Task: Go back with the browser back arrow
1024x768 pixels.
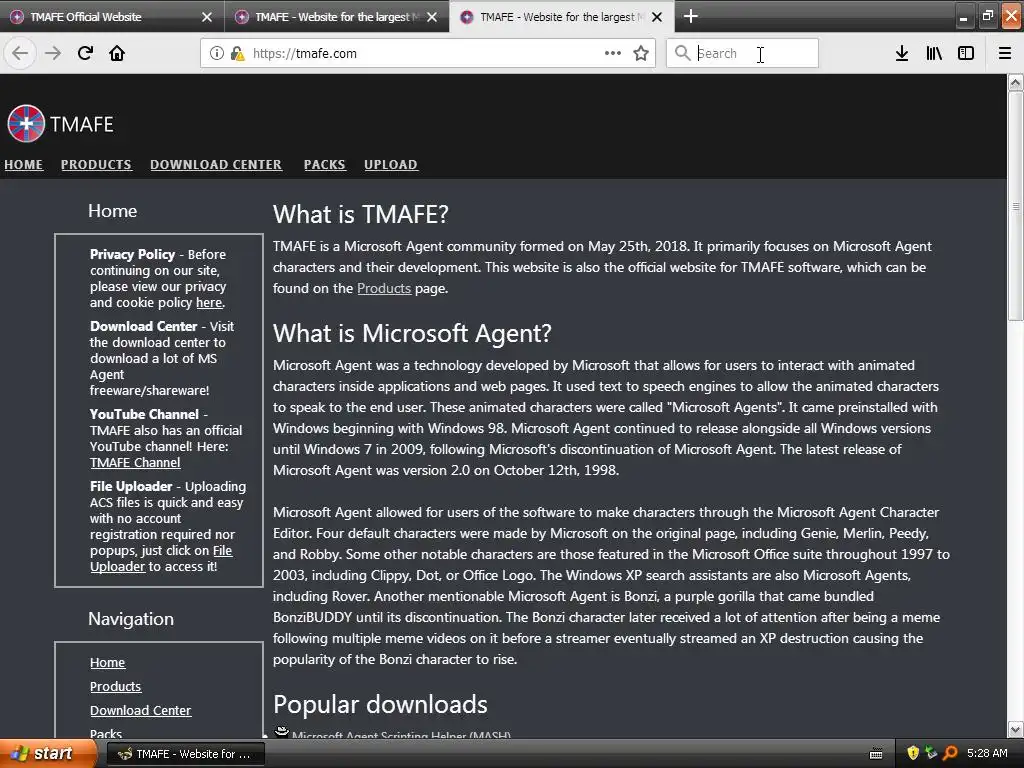Action: (20, 53)
